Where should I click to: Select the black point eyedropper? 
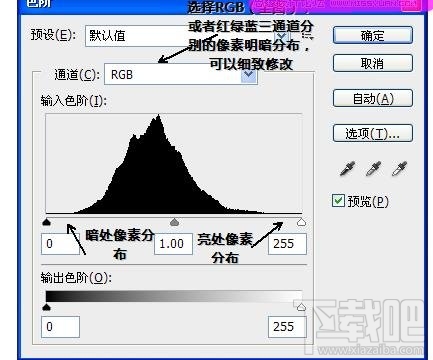[347, 169]
